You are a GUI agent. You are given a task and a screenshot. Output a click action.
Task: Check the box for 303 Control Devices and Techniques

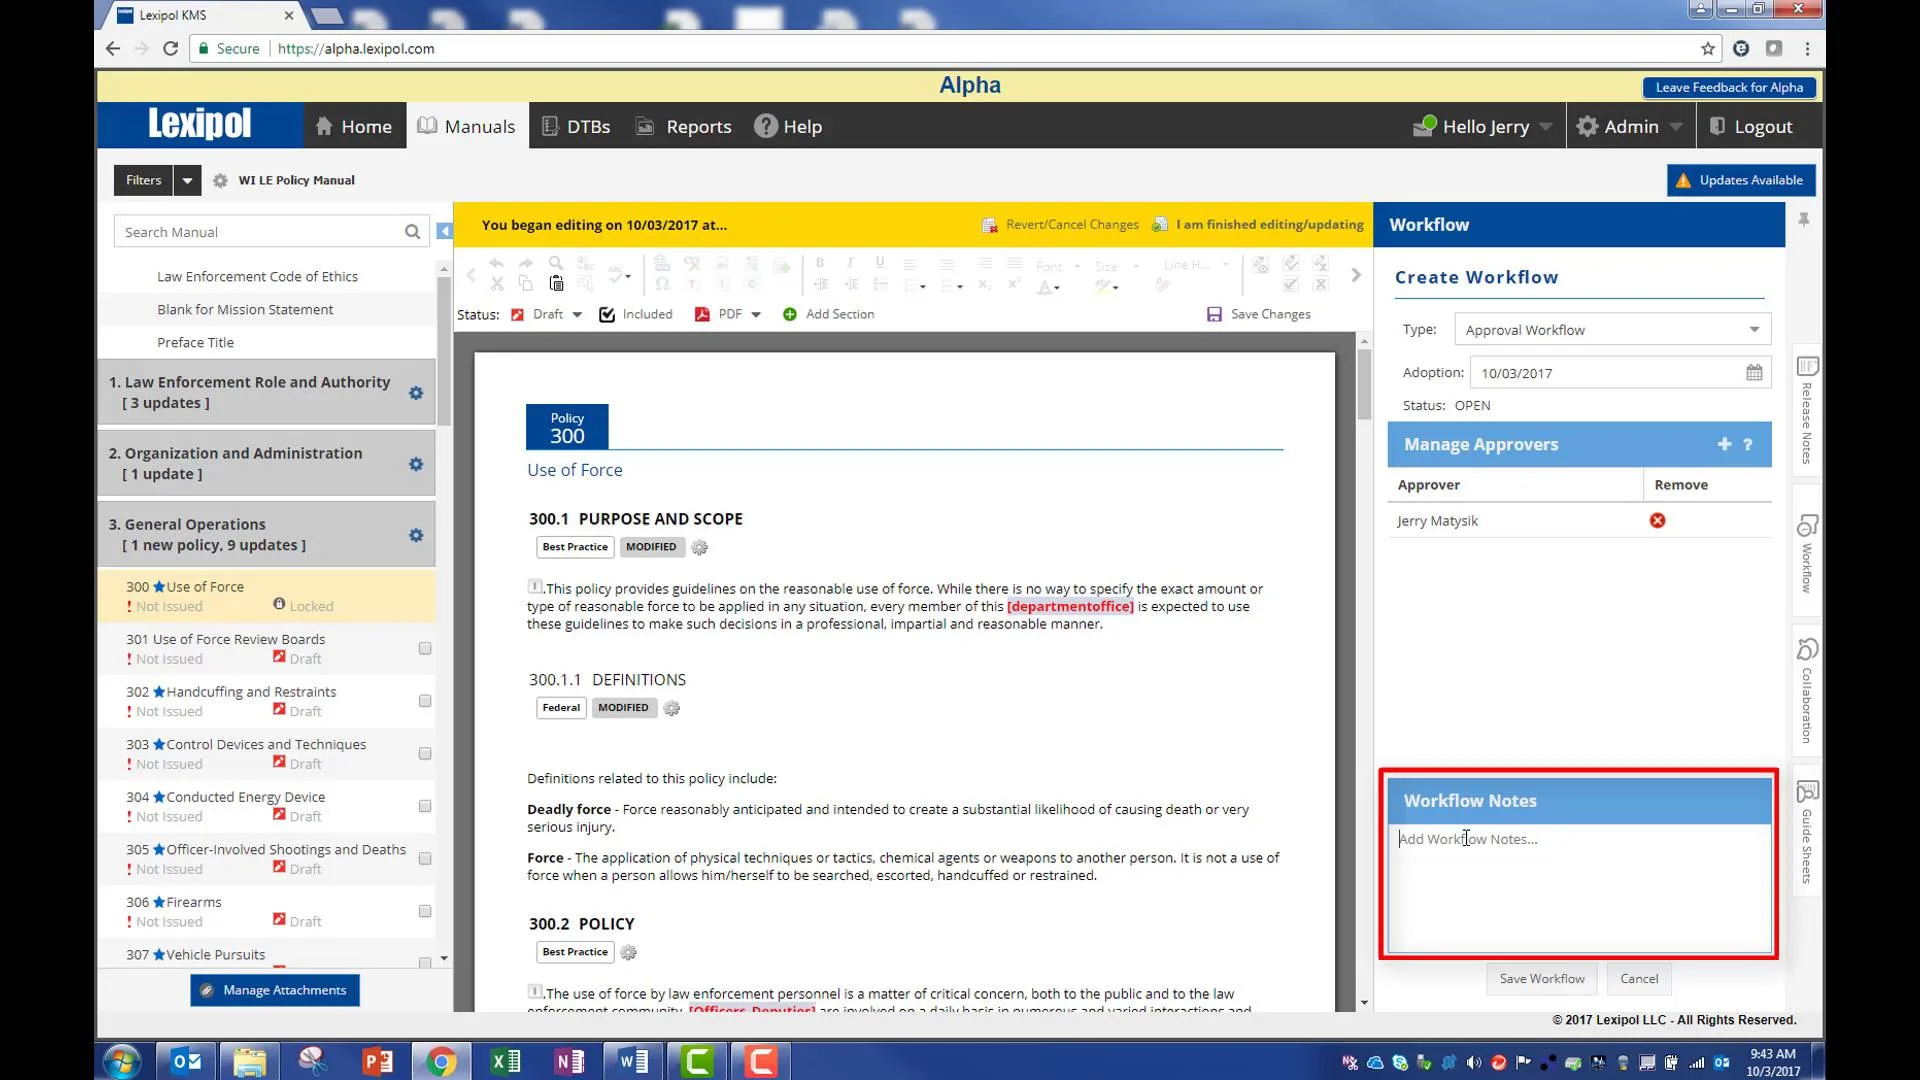(x=425, y=754)
